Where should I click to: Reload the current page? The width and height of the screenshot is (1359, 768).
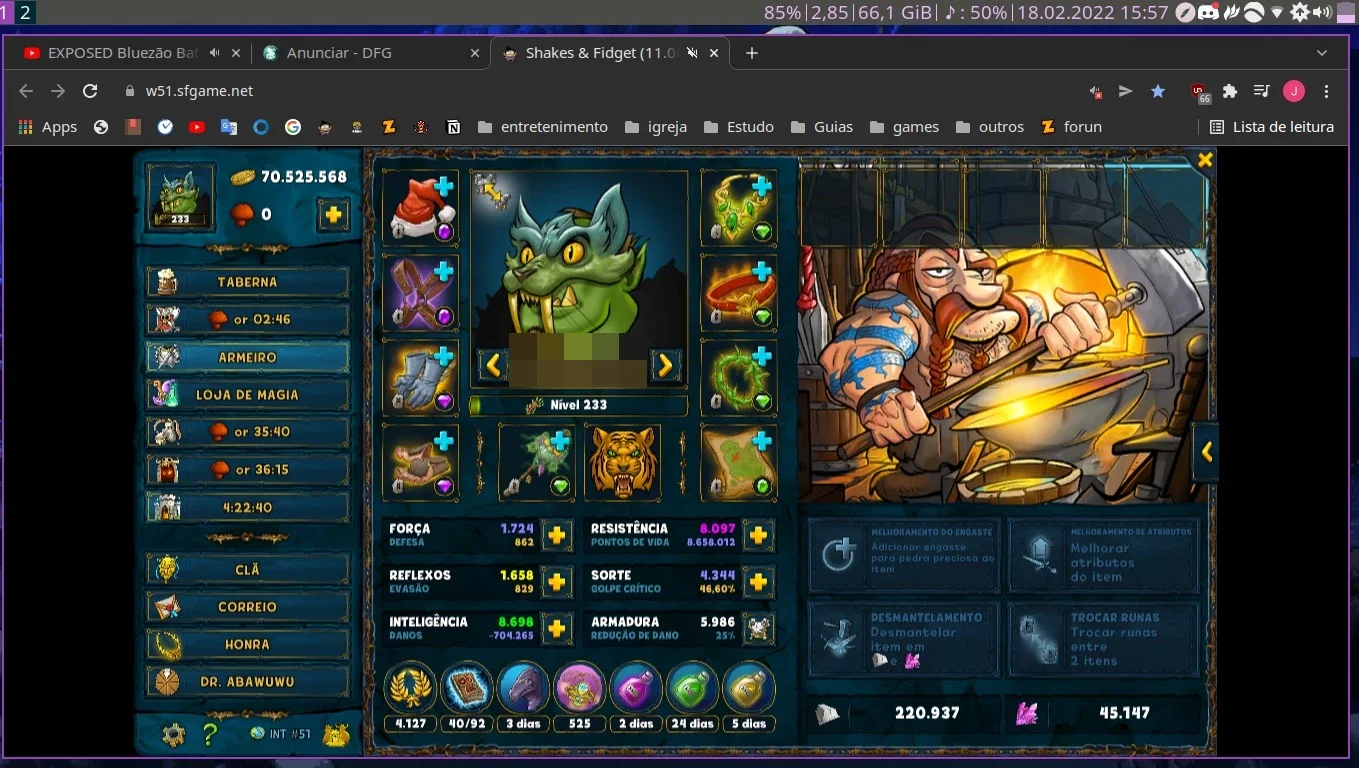(90, 91)
